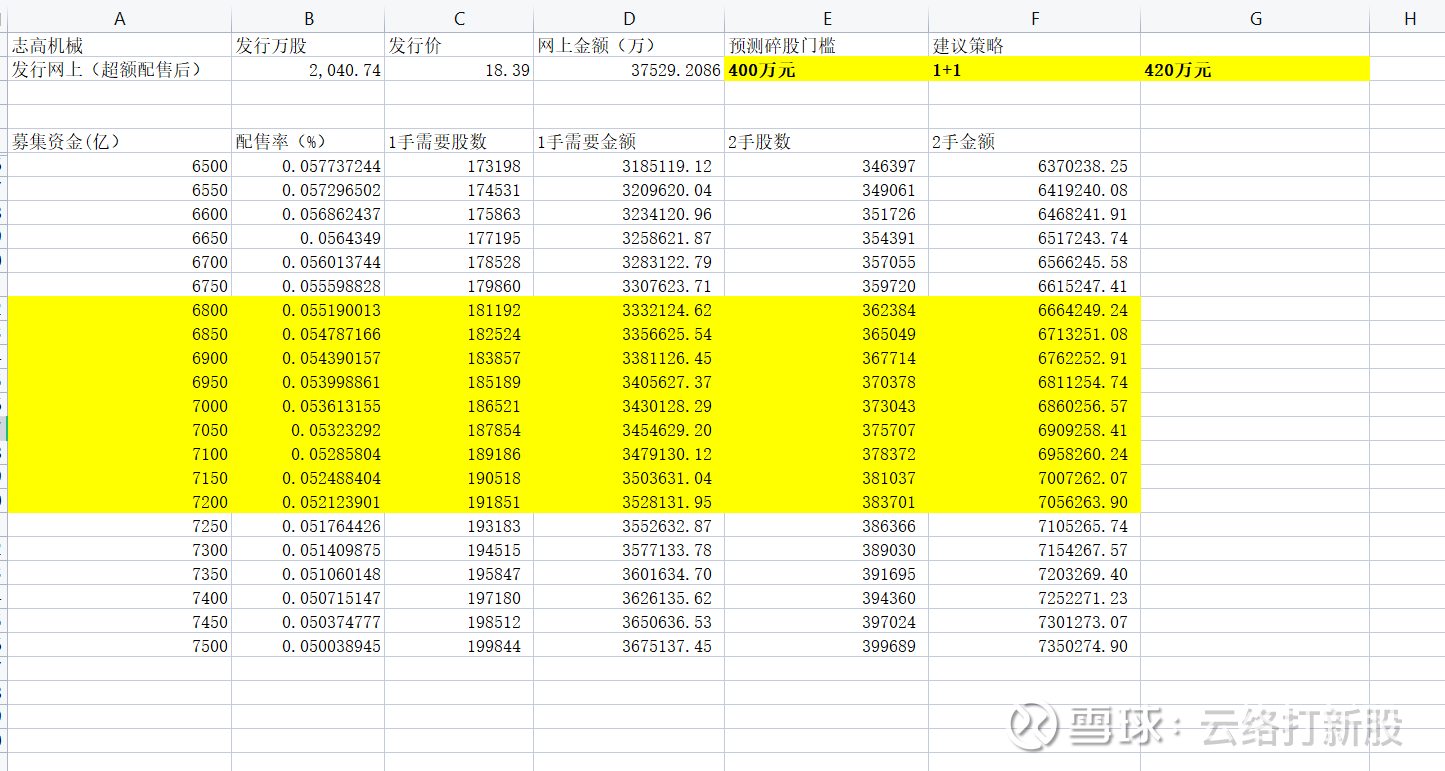Viewport: 1445px width, 771px height.
Task: Click the cell showing 173198
Action: pyautogui.click(x=459, y=166)
